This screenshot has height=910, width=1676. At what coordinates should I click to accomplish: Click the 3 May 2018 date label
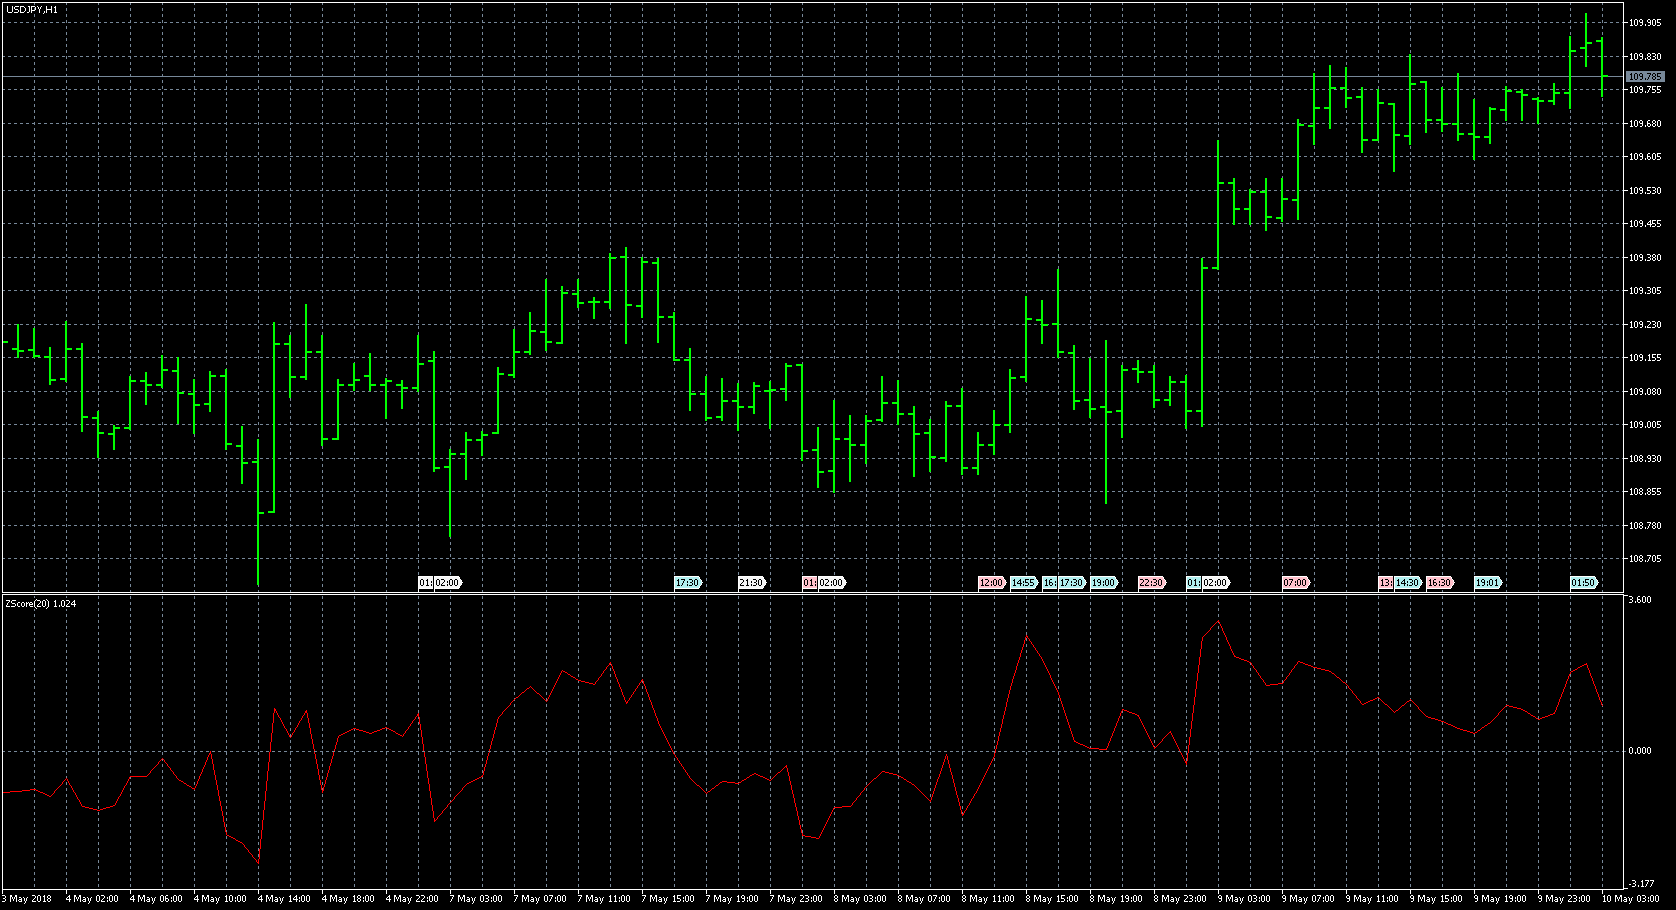(28, 899)
